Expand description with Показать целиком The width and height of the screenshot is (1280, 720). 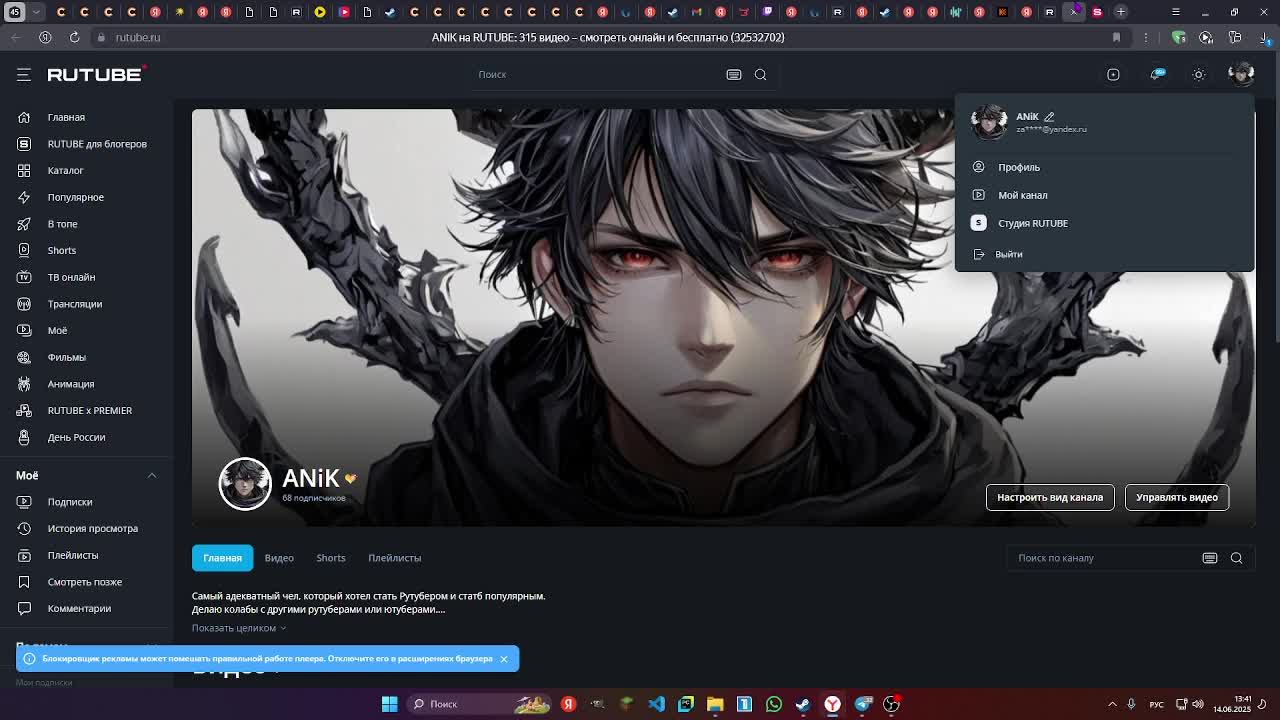239,628
